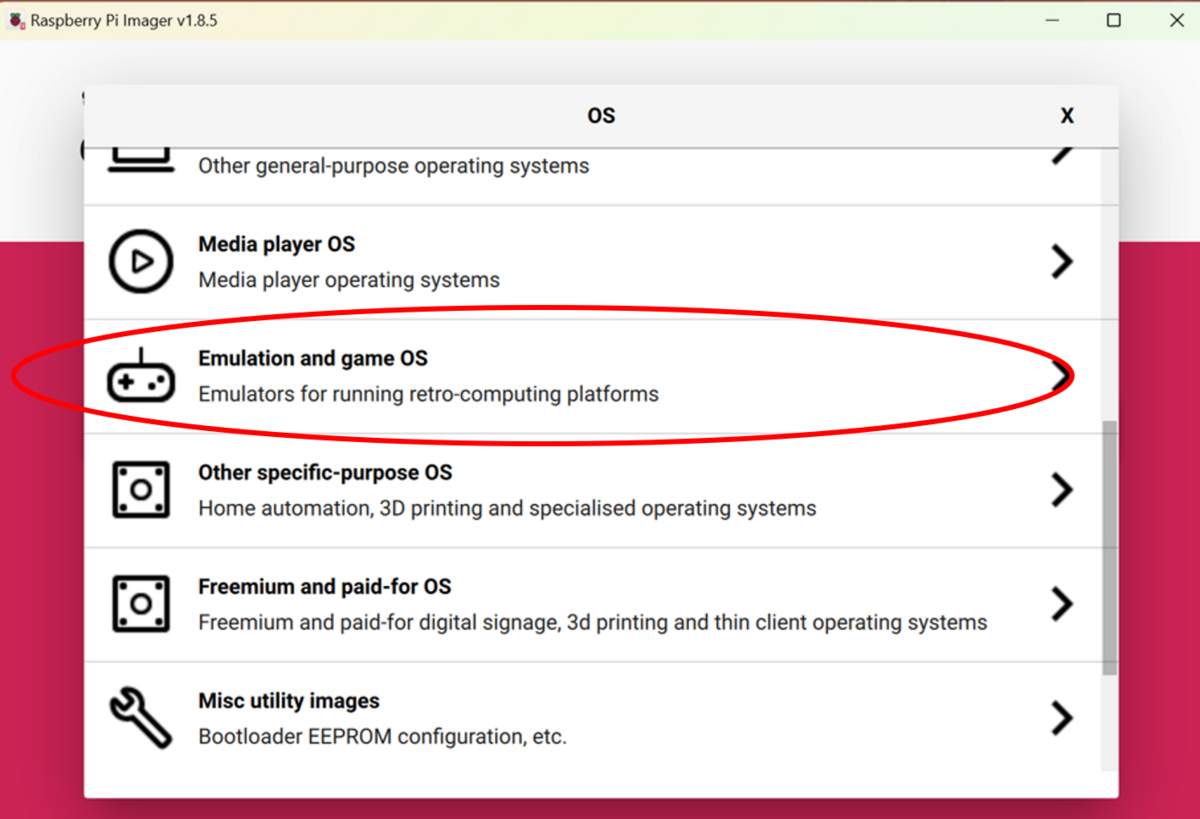
Task: Expand the Media player OS chevron
Action: click(1062, 262)
